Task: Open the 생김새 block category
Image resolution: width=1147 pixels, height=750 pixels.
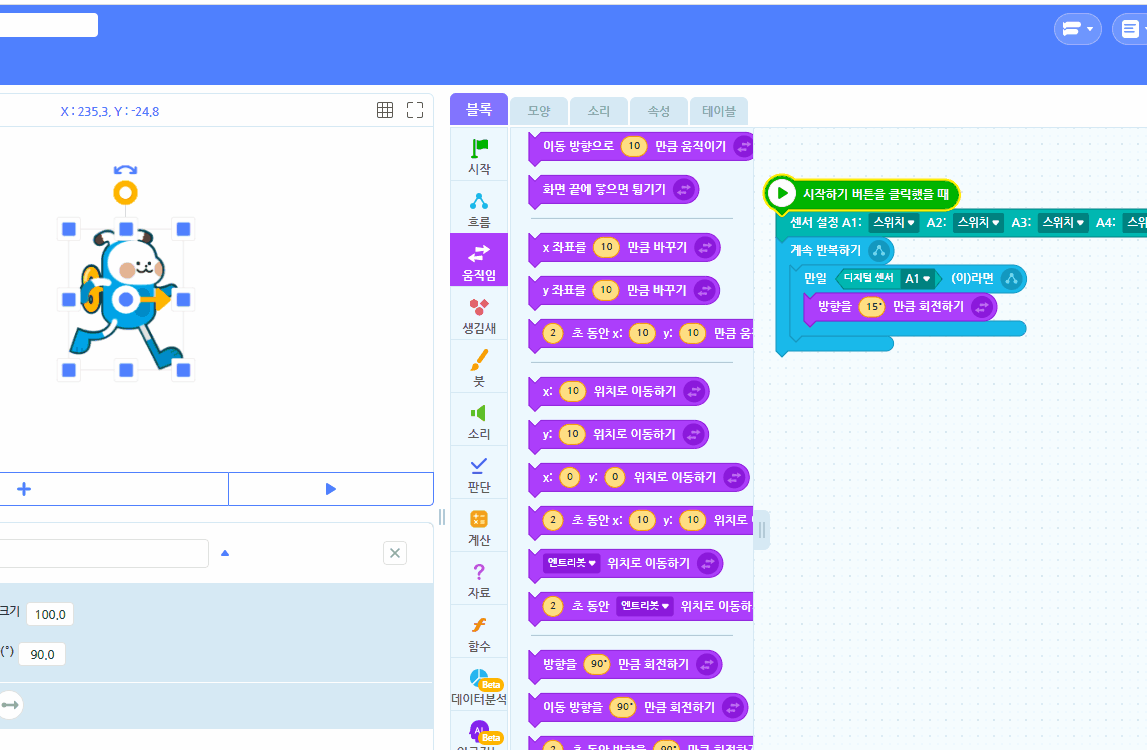Action: coord(479,314)
